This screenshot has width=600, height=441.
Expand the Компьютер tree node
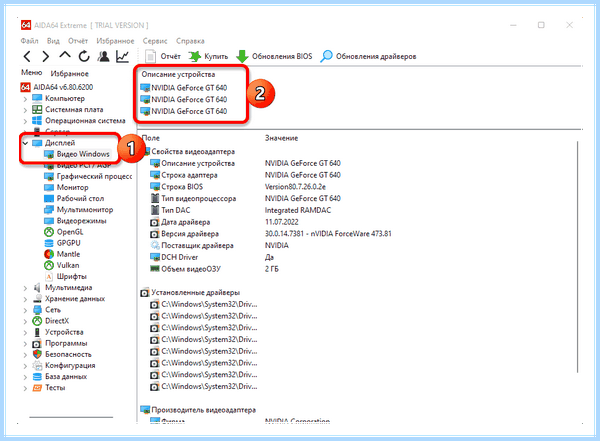click(25, 99)
